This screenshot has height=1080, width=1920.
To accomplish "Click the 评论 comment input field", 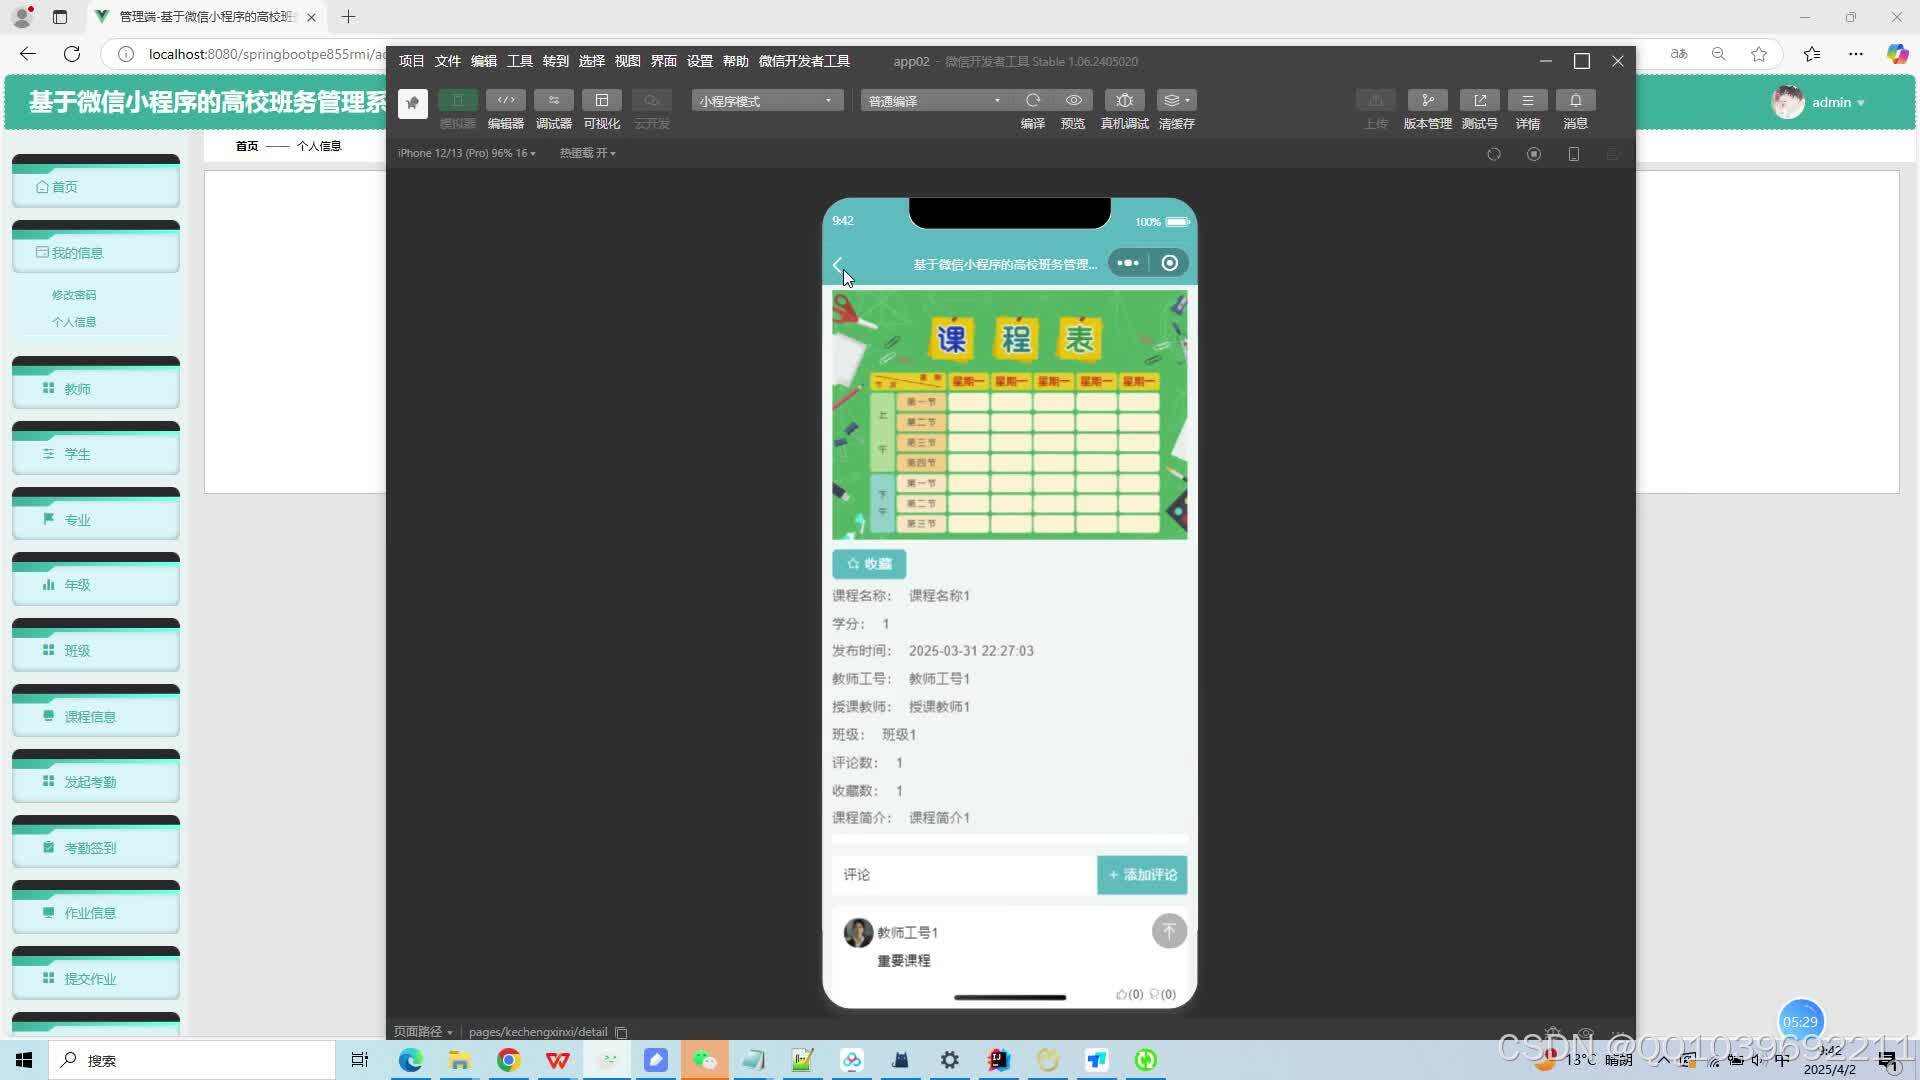I will (960, 874).
